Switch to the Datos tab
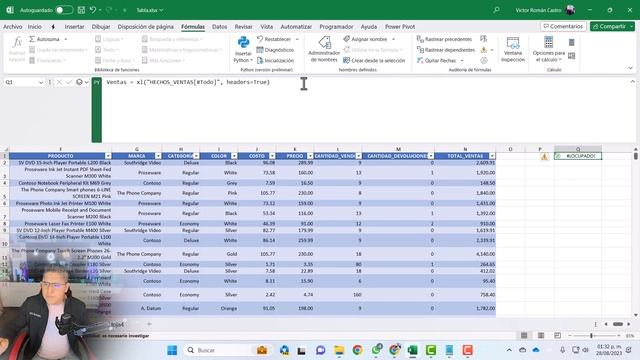 (220, 27)
